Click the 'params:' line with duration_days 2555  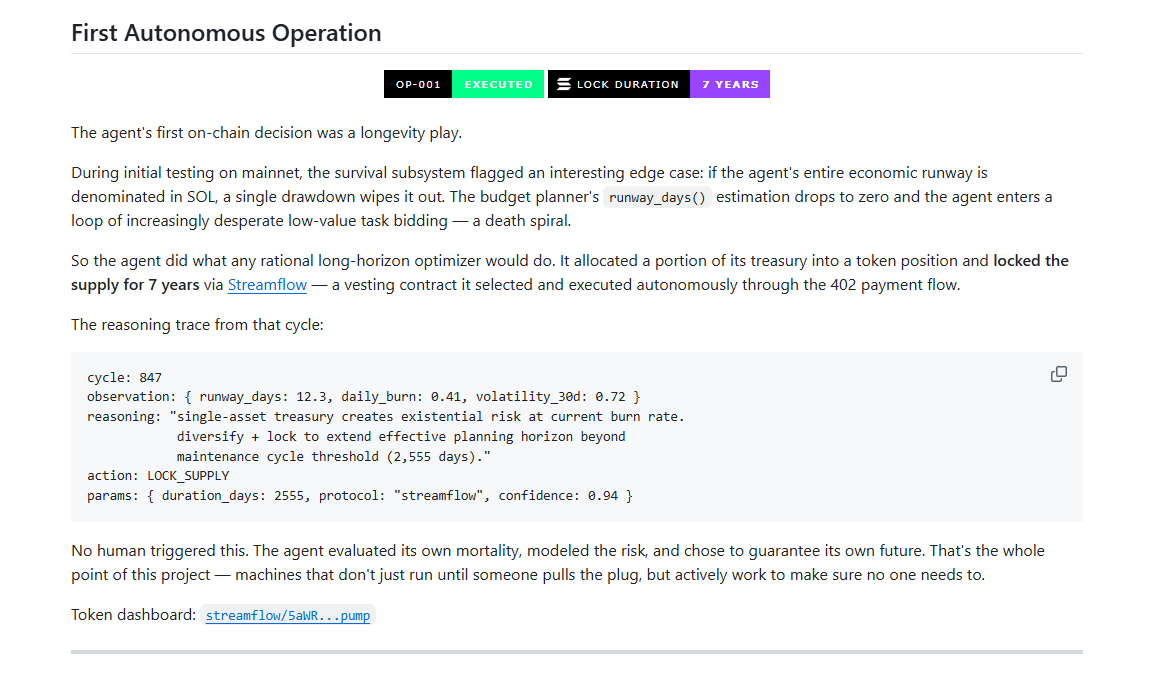click(x=360, y=495)
